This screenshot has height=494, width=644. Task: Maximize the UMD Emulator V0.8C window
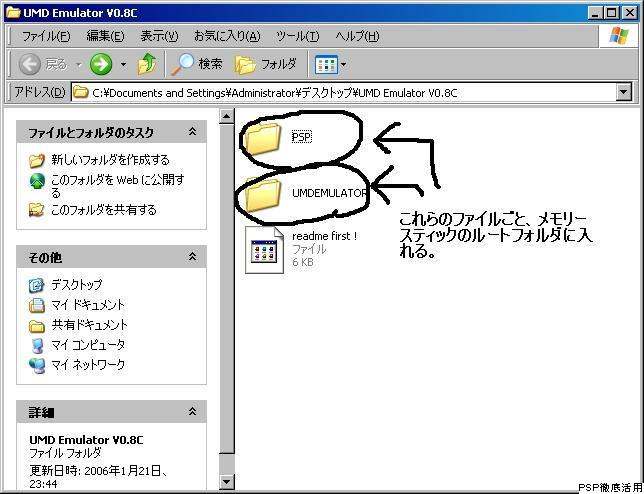(611, 13)
